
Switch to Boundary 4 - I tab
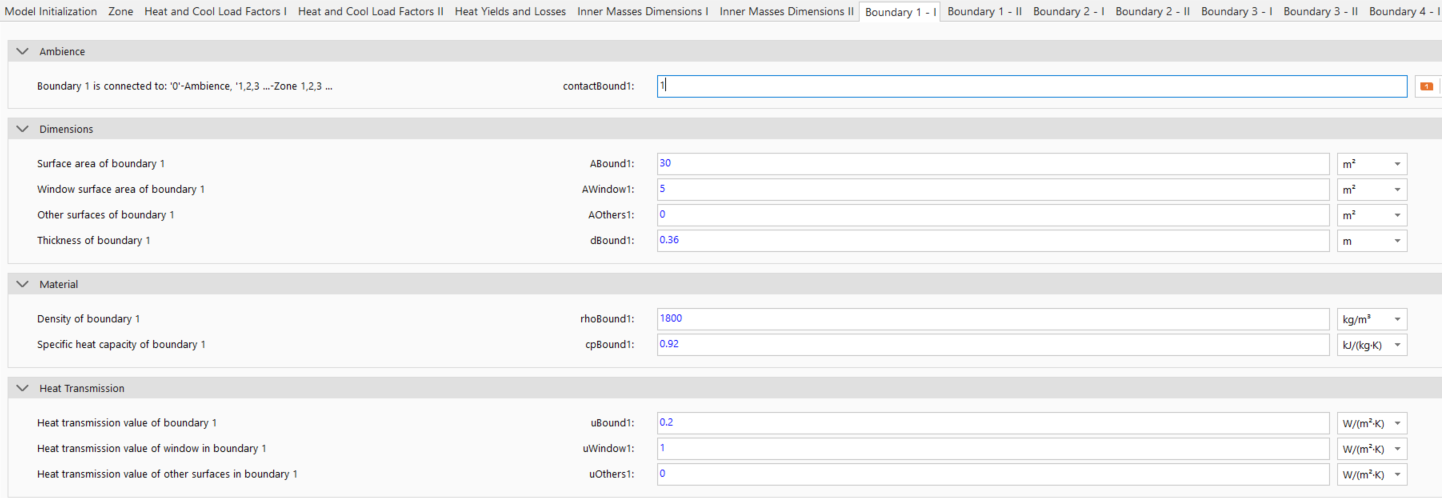pyautogui.click(x=1404, y=12)
